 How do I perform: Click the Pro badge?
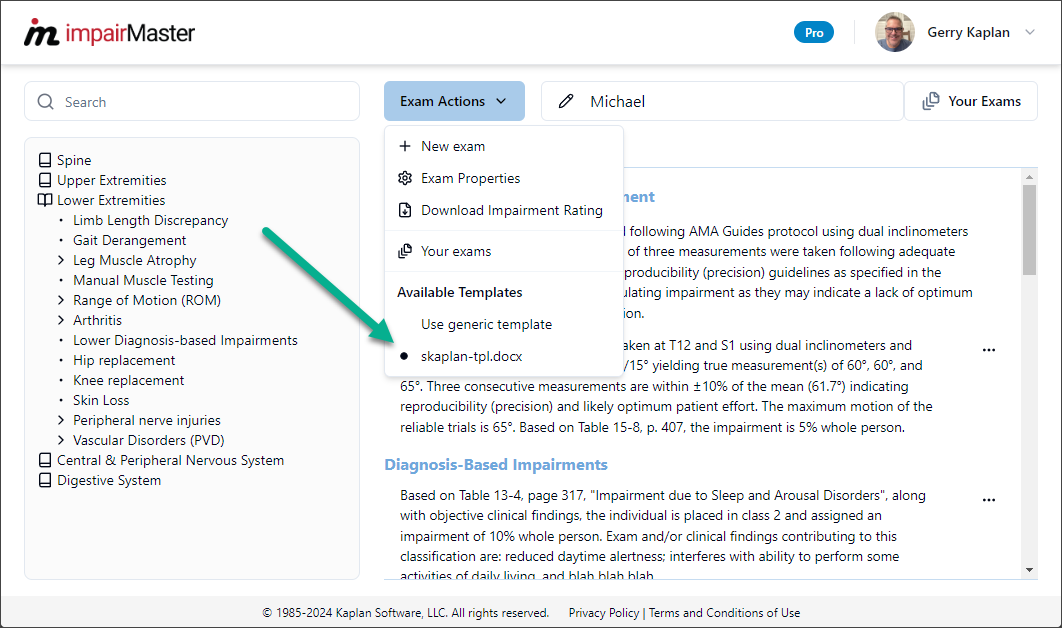[x=814, y=33]
